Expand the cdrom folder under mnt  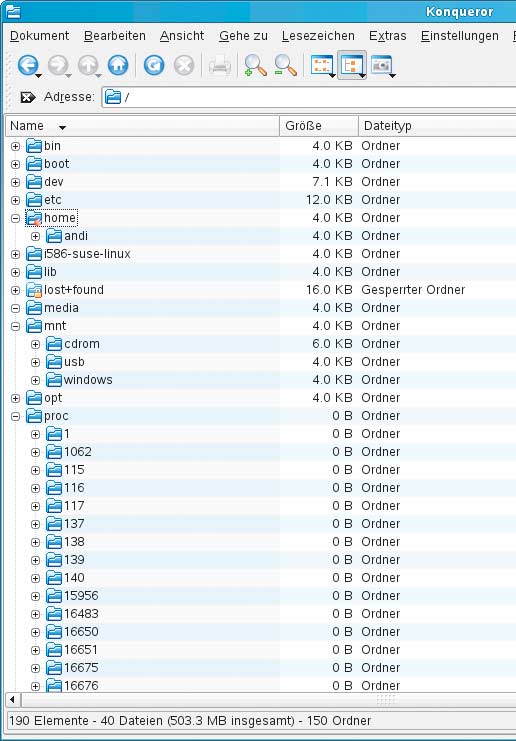(x=35, y=344)
